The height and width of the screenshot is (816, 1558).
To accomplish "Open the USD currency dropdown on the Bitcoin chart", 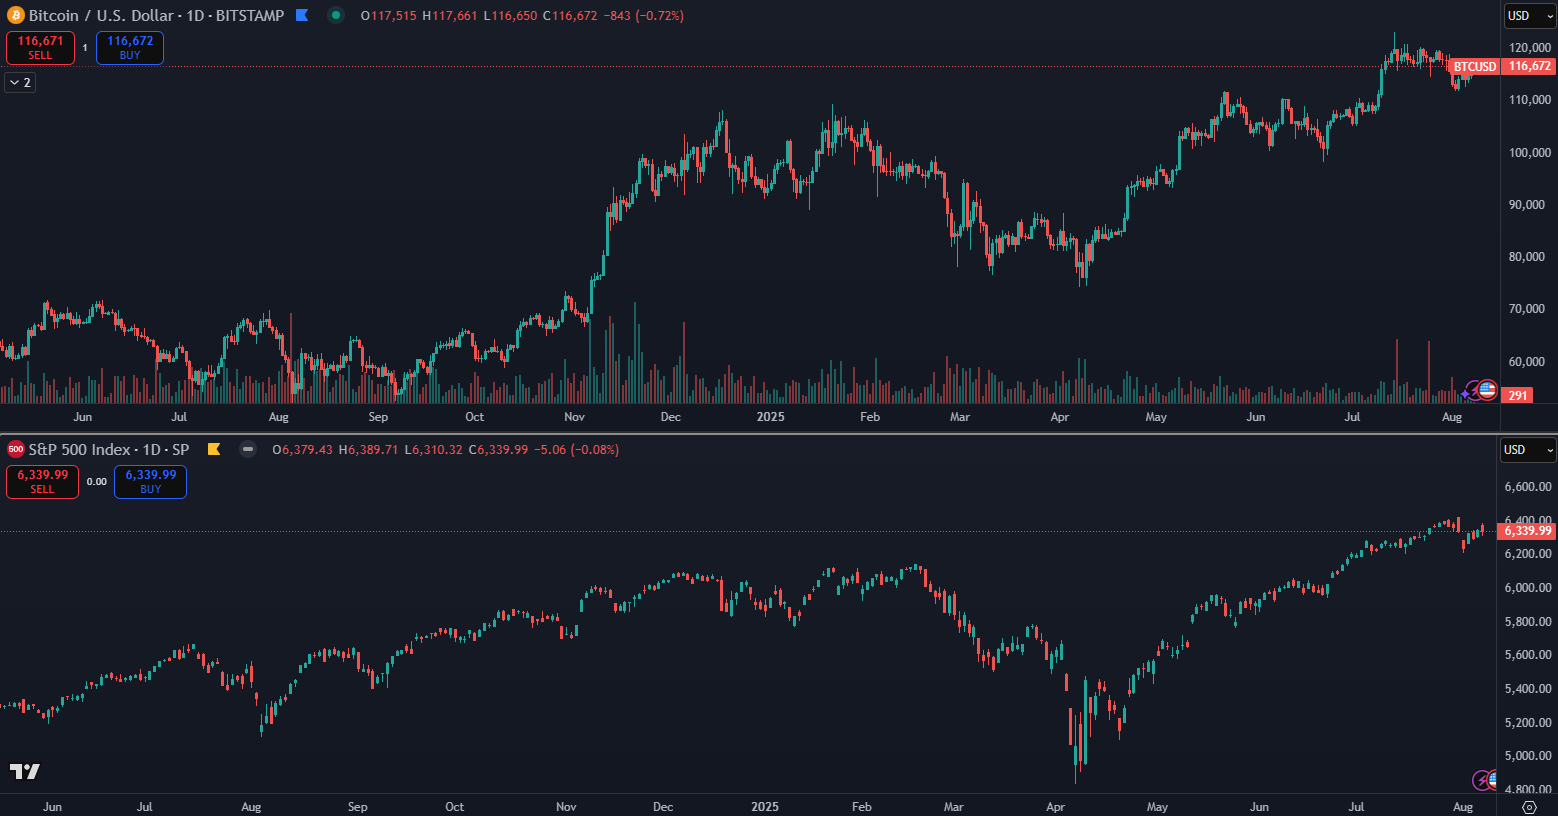I will (x=1529, y=16).
